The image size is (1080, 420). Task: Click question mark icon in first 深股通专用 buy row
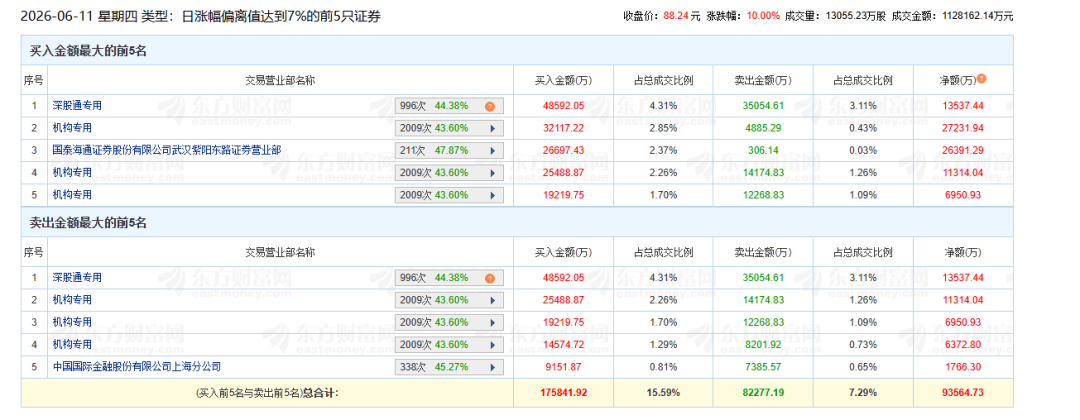coord(490,106)
